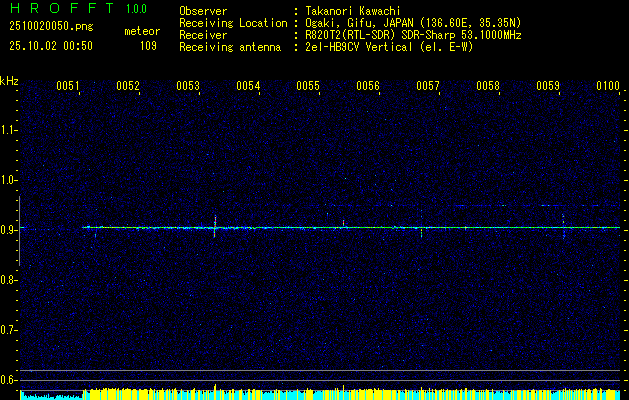Click the date stamp 25.10.02 00:50

pos(51,46)
